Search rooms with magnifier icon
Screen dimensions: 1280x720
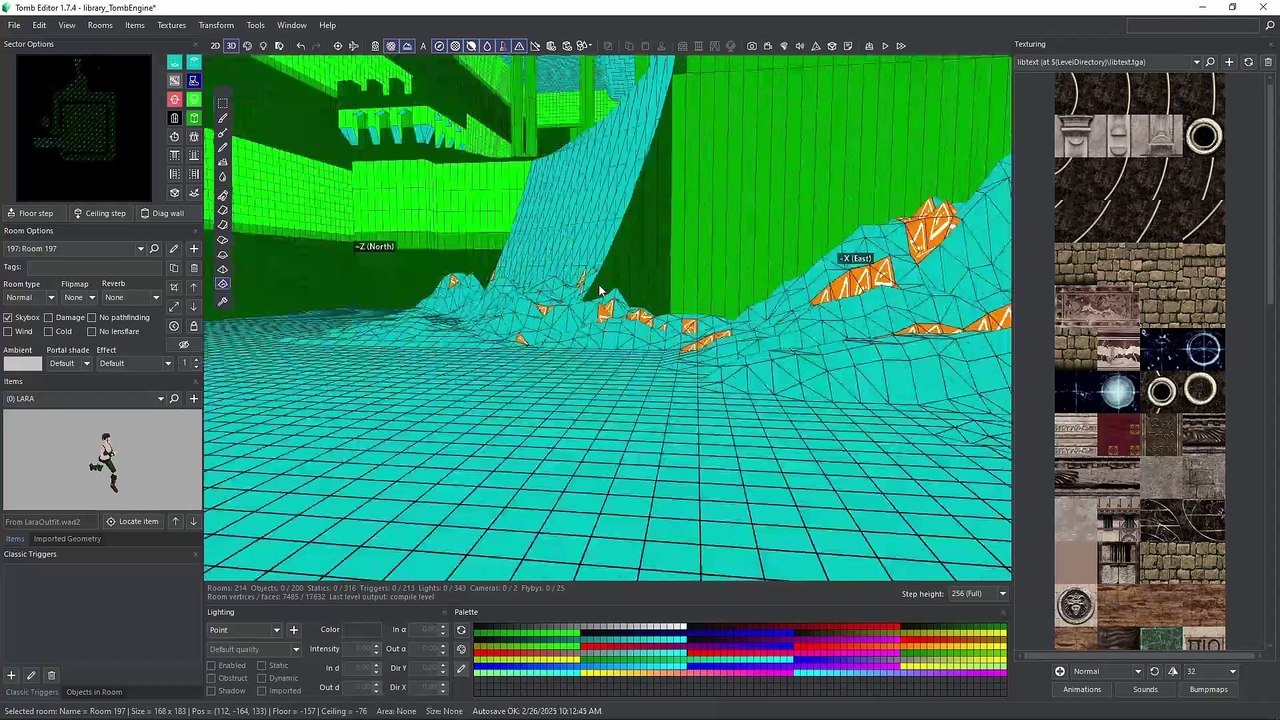coord(154,248)
